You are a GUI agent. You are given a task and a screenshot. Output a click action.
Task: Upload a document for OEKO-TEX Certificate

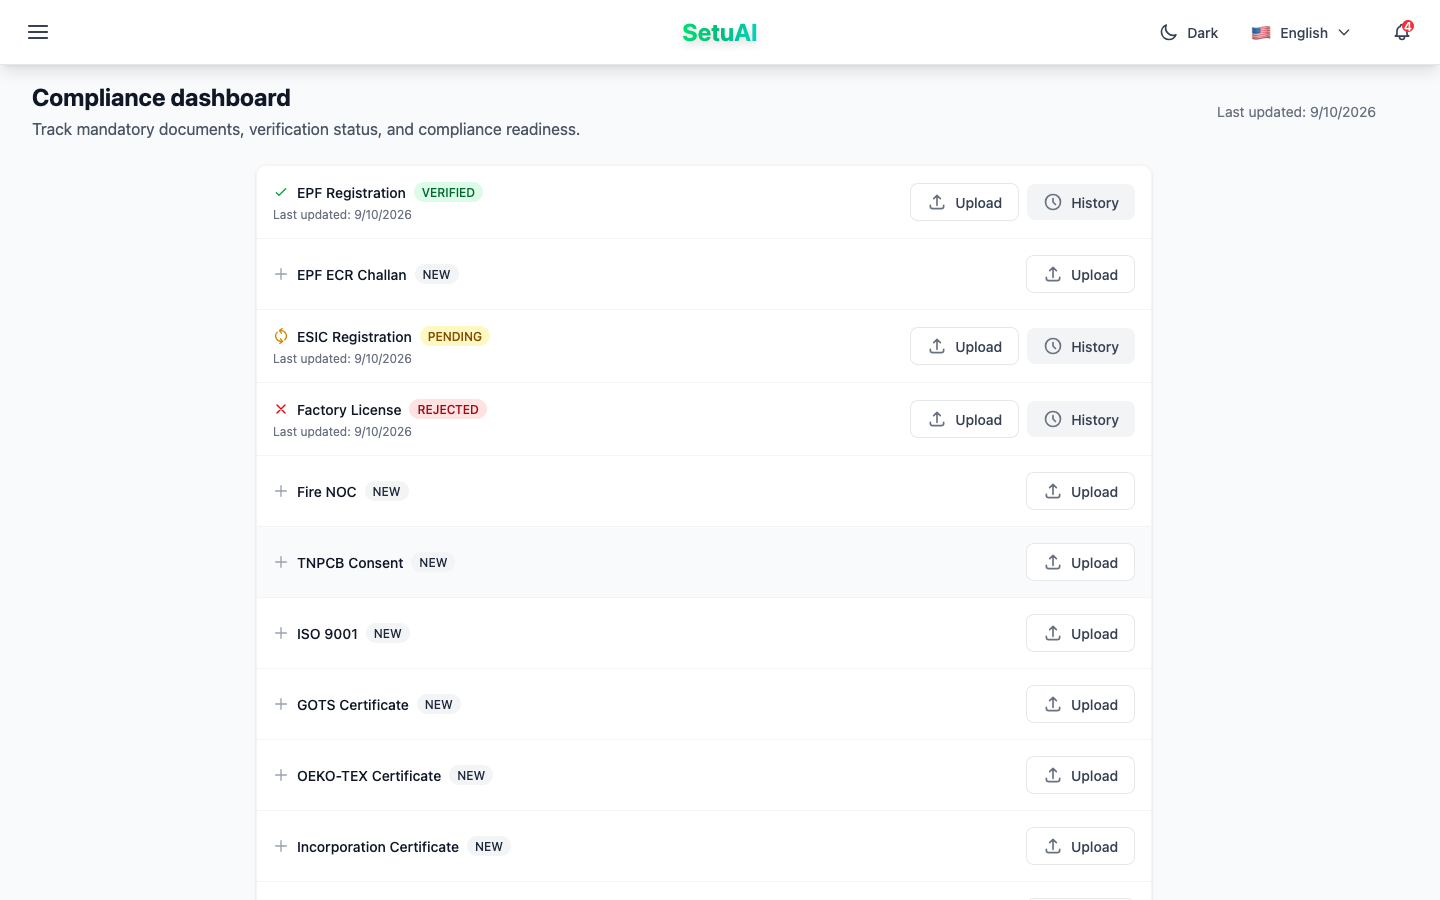[1080, 775]
